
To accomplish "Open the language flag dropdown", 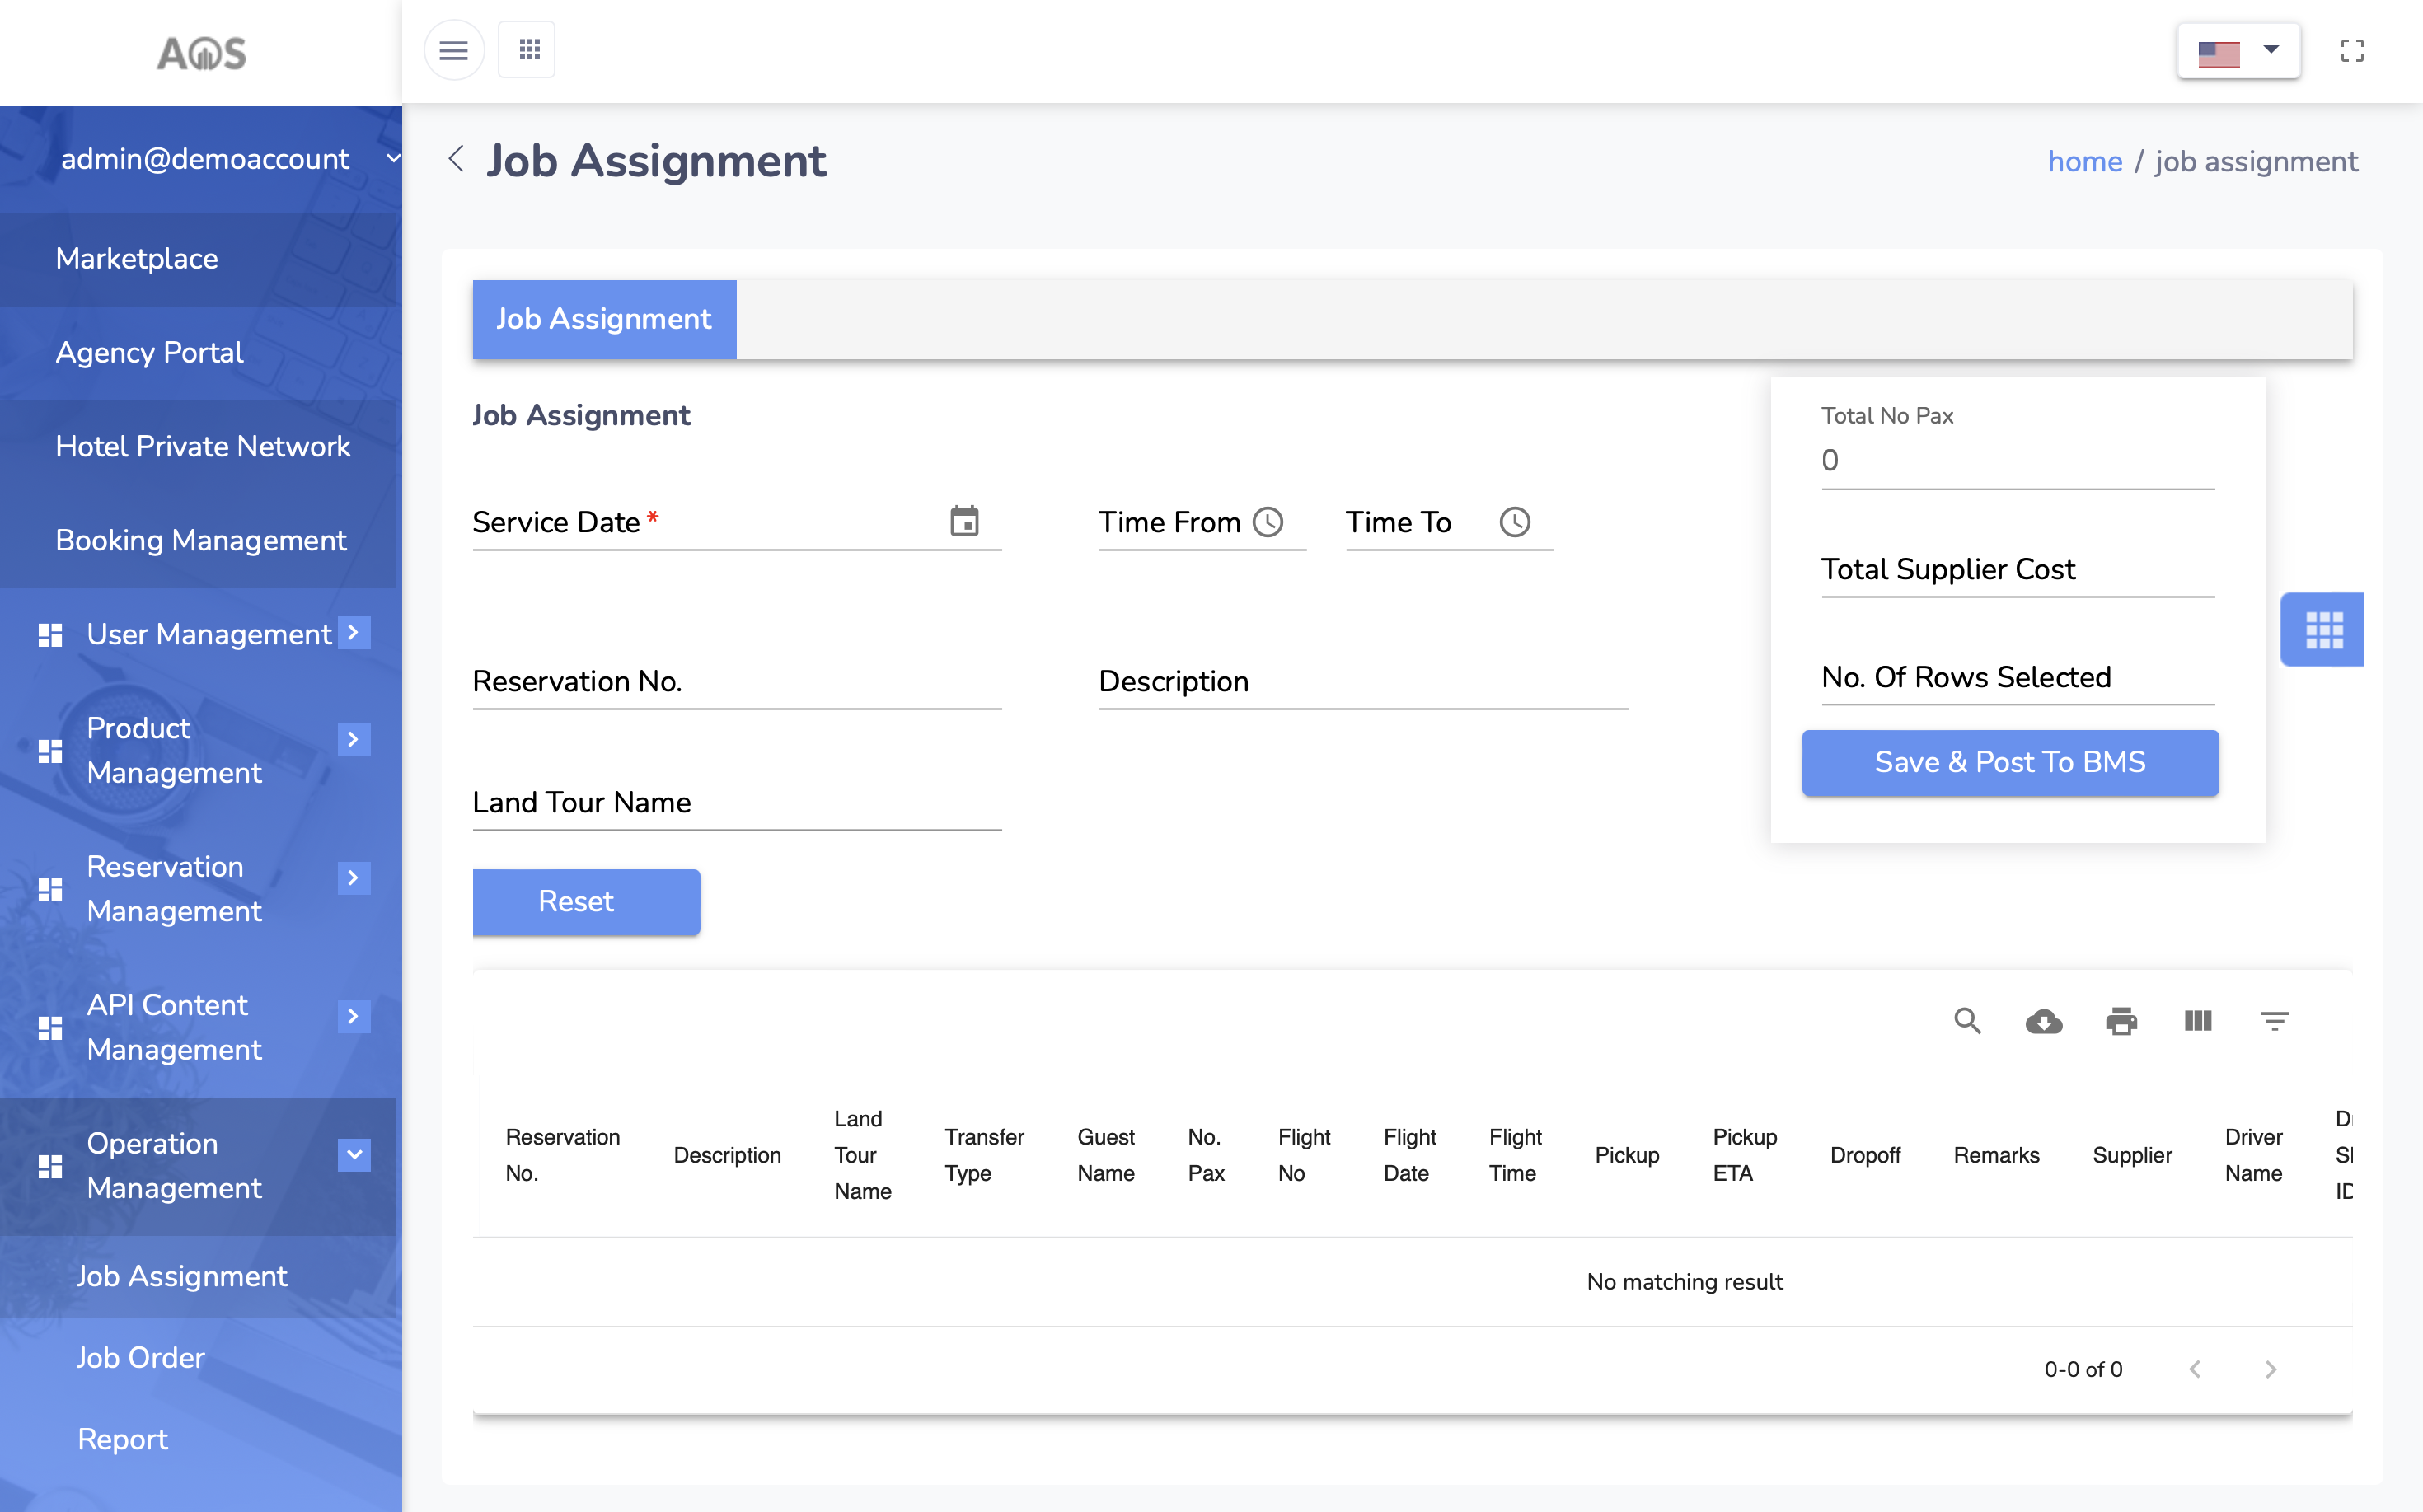I will 2238,51.
